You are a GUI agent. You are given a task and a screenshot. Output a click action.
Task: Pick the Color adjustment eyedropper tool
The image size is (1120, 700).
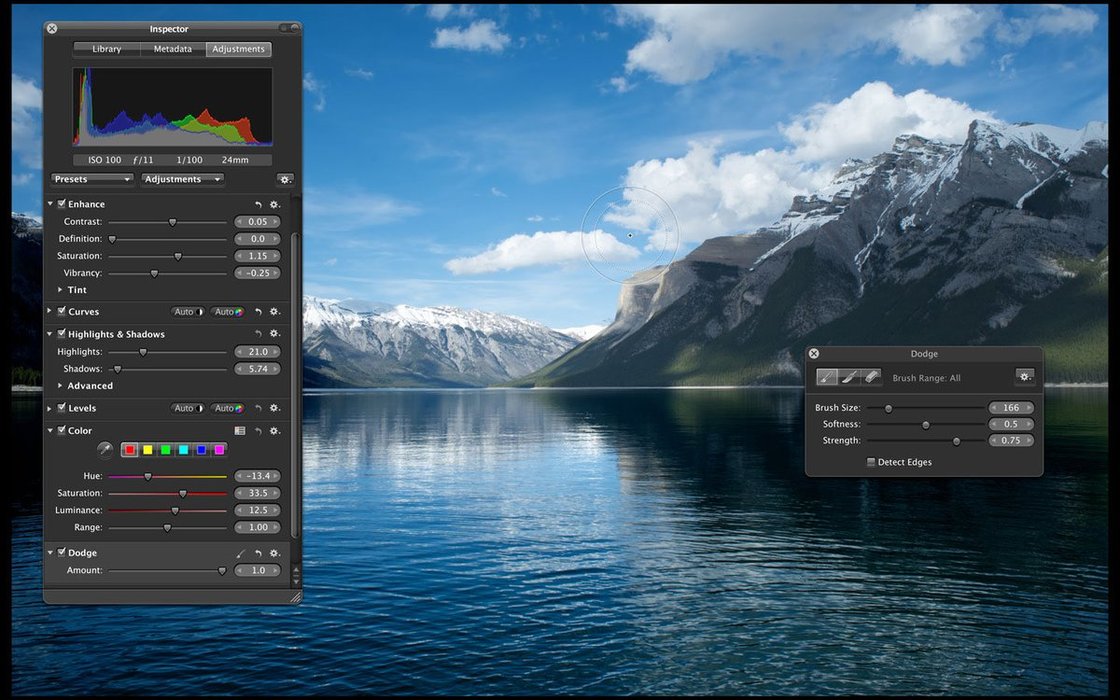pos(104,450)
